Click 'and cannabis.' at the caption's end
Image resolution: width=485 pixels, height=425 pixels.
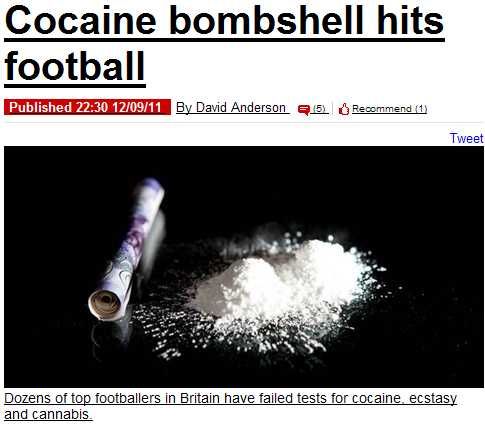point(48,414)
